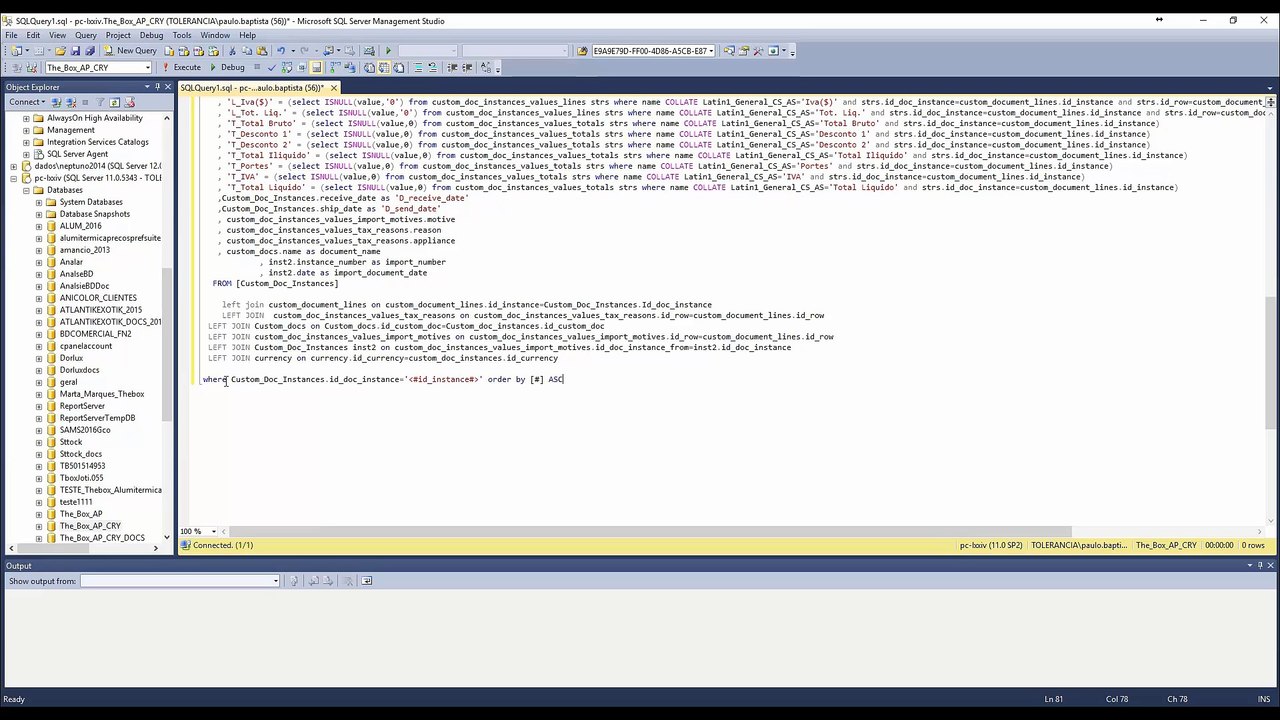This screenshot has height=720, width=1280.
Task: Click the Decrease Indent icon
Action: 452,67
